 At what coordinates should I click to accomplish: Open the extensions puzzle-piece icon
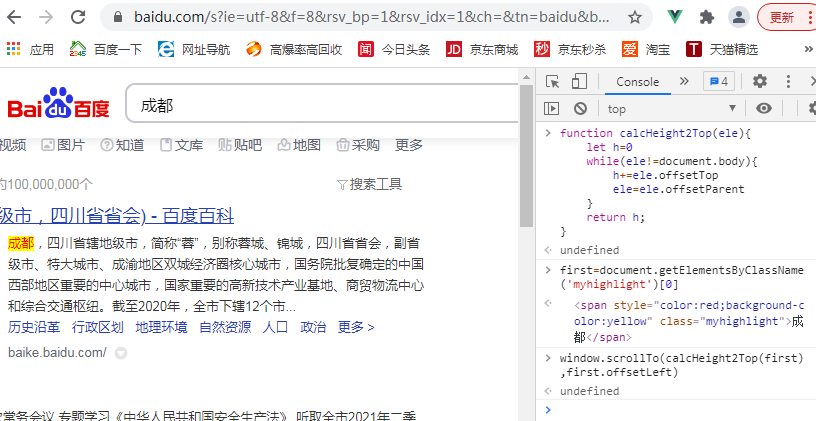[x=707, y=17]
